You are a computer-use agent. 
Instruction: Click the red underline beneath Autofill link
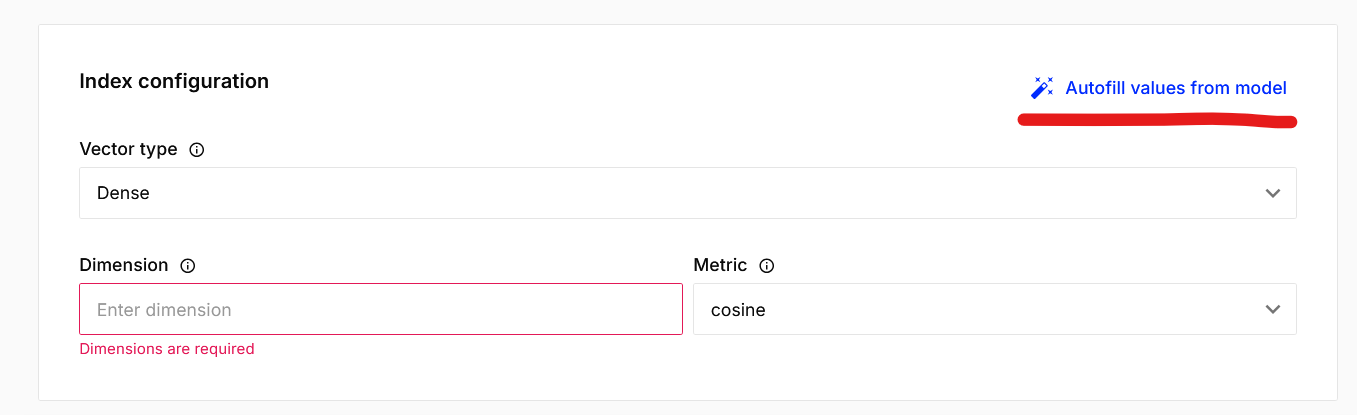pyautogui.click(x=1157, y=121)
